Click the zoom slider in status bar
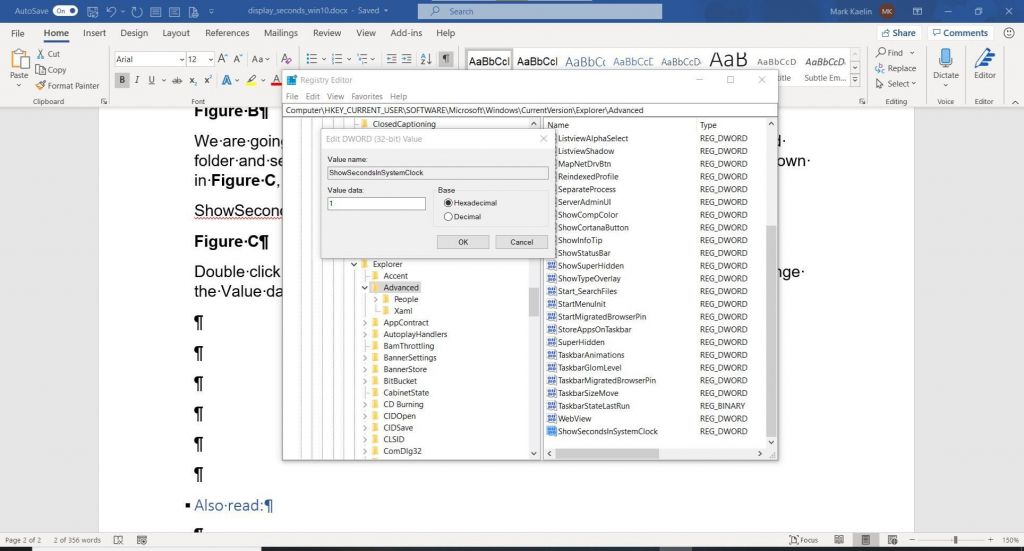Screen dimensions: 1024x551 pyautogui.click(x=954, y=540)
